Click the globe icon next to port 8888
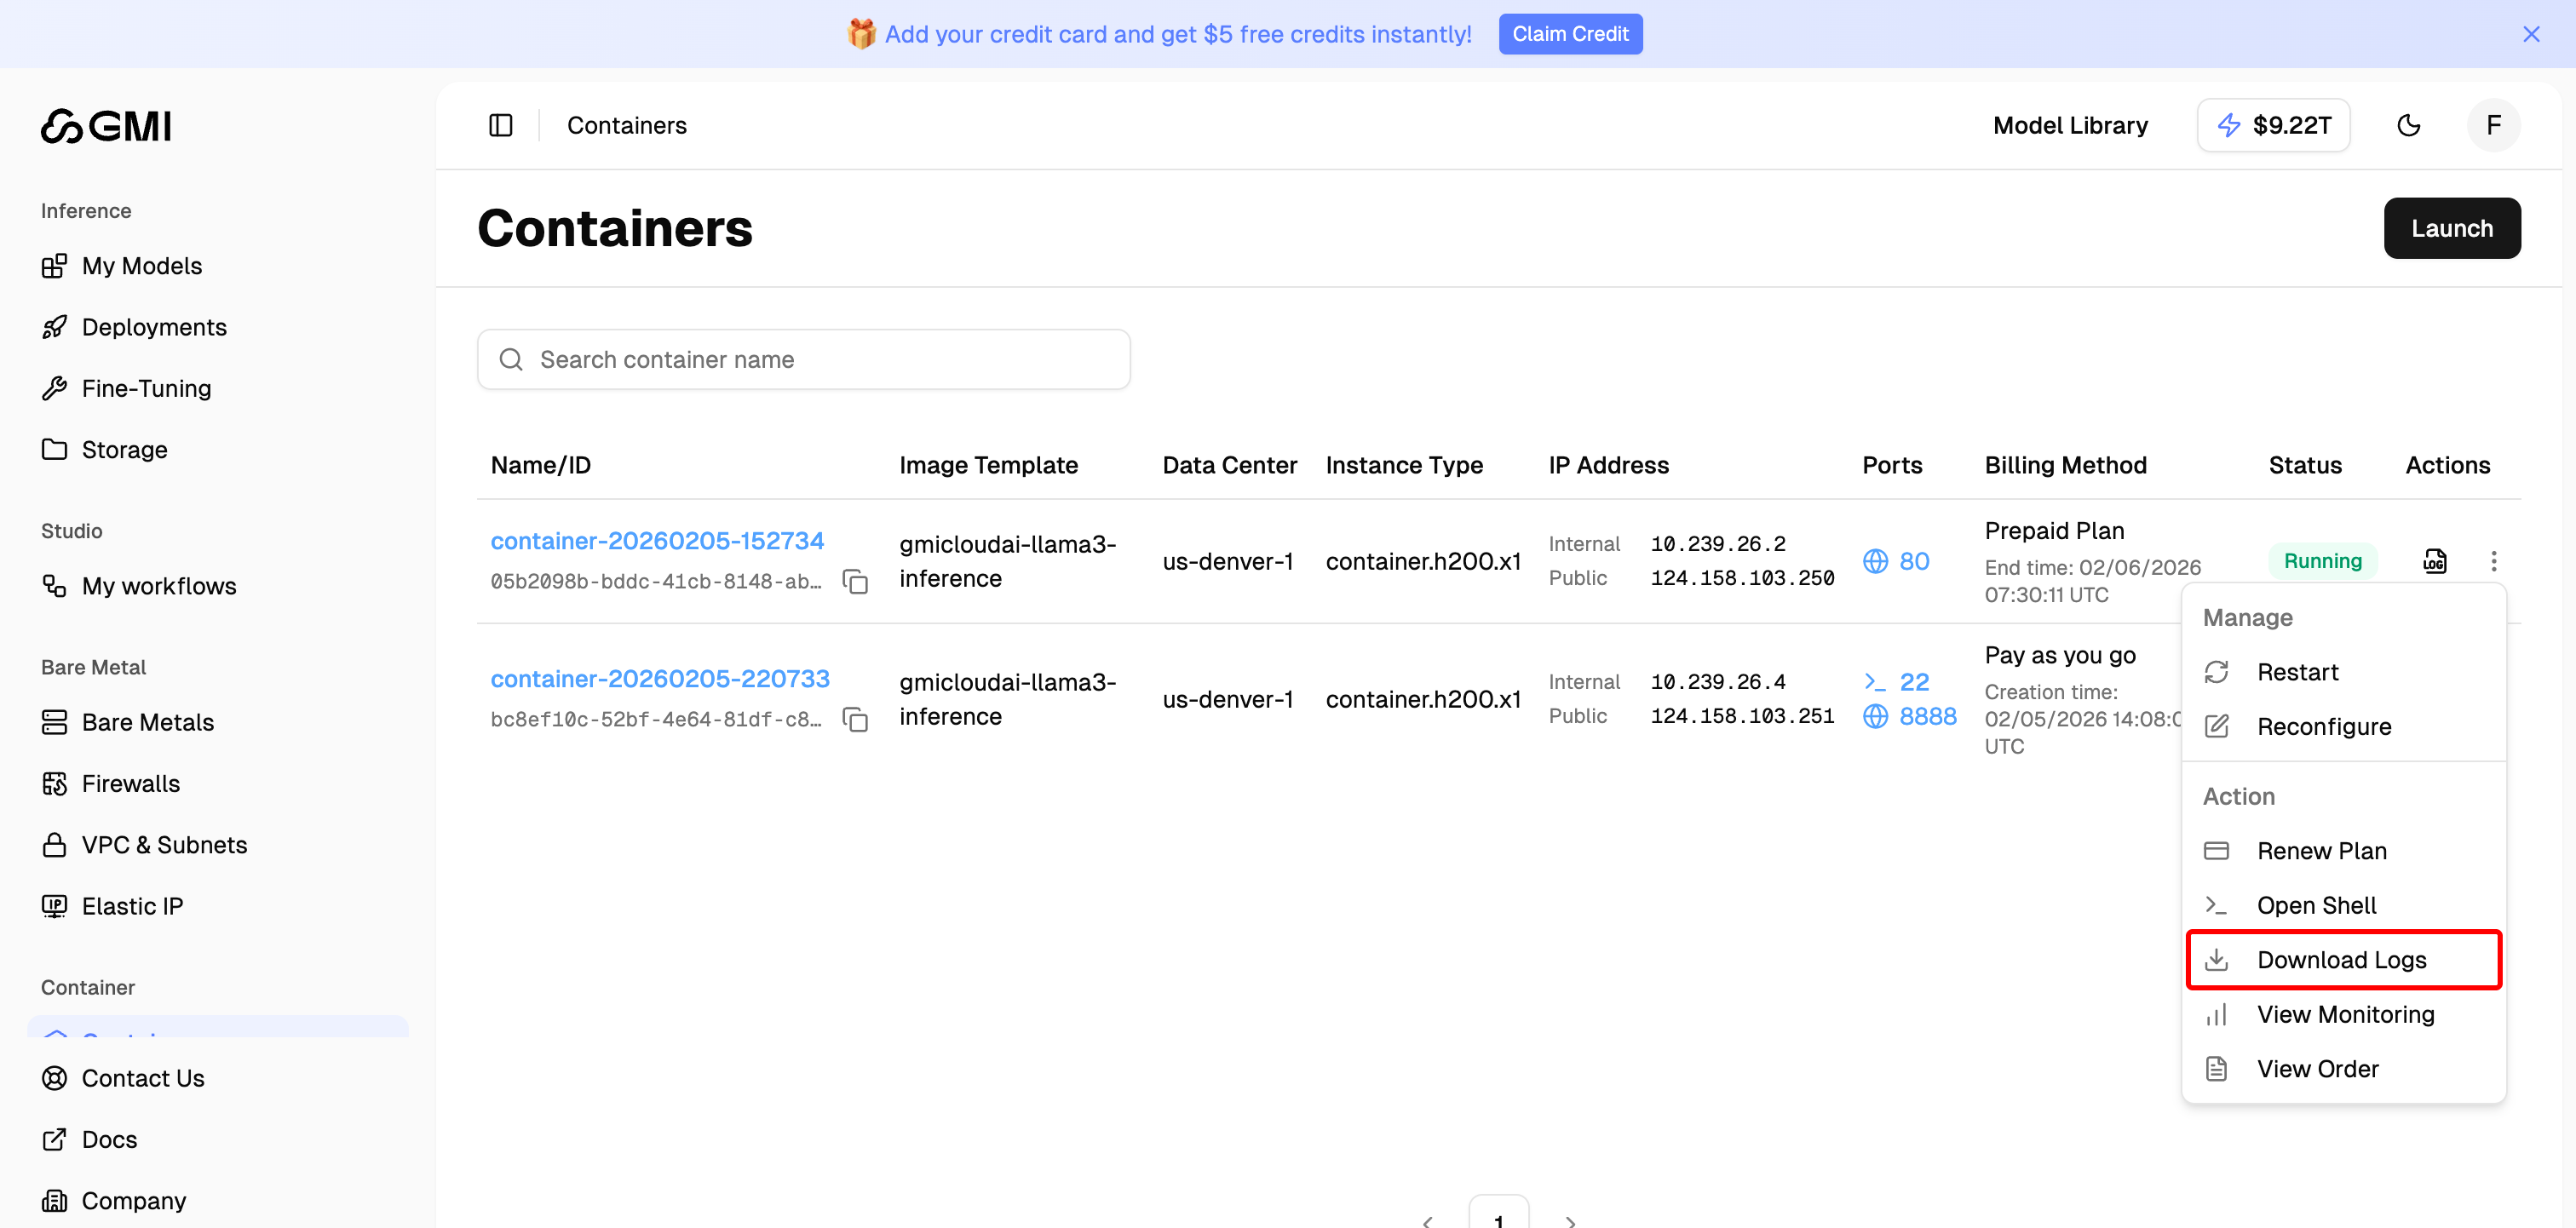Viewport: 2576px width, 1228px height. click(1876, 715)
